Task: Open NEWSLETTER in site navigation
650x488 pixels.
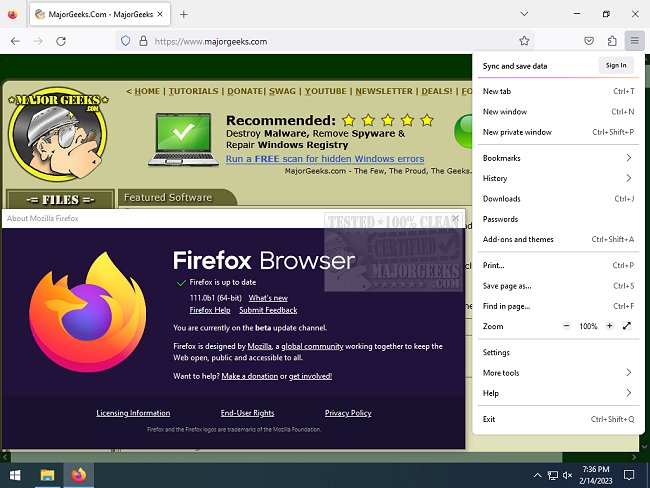Action: pyautogui.click(x=384, y=91)
